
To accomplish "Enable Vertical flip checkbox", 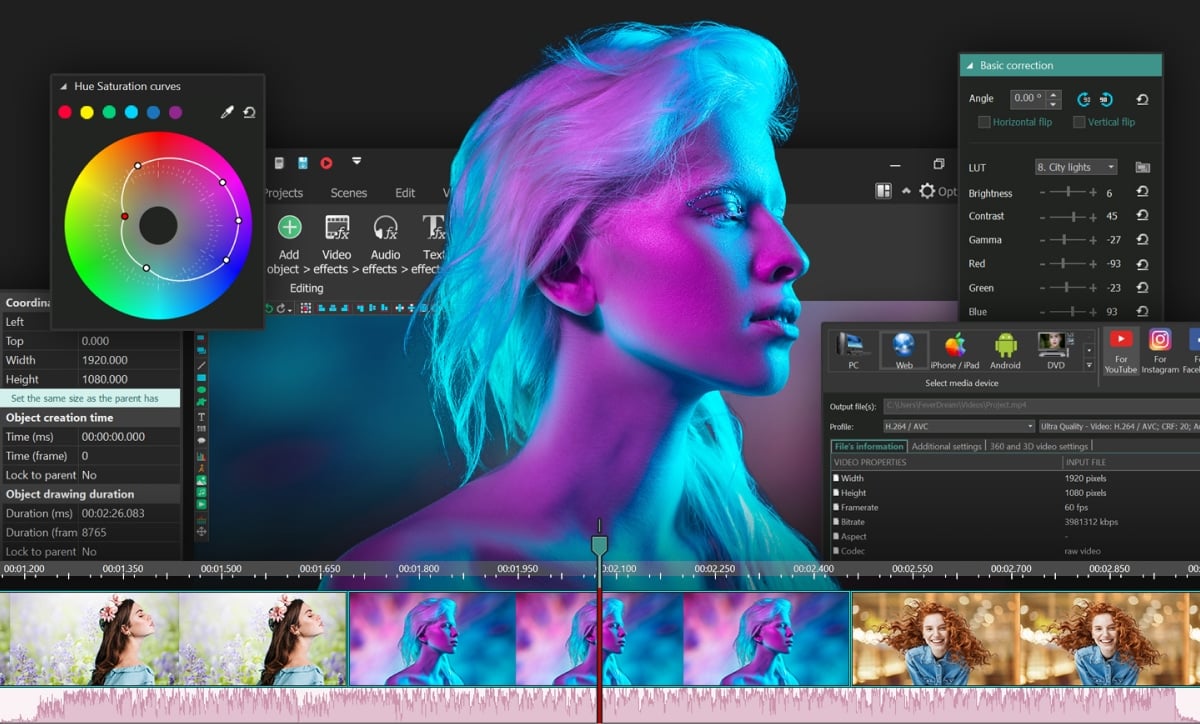I will pyautogui.click(x=1079, y=122).
